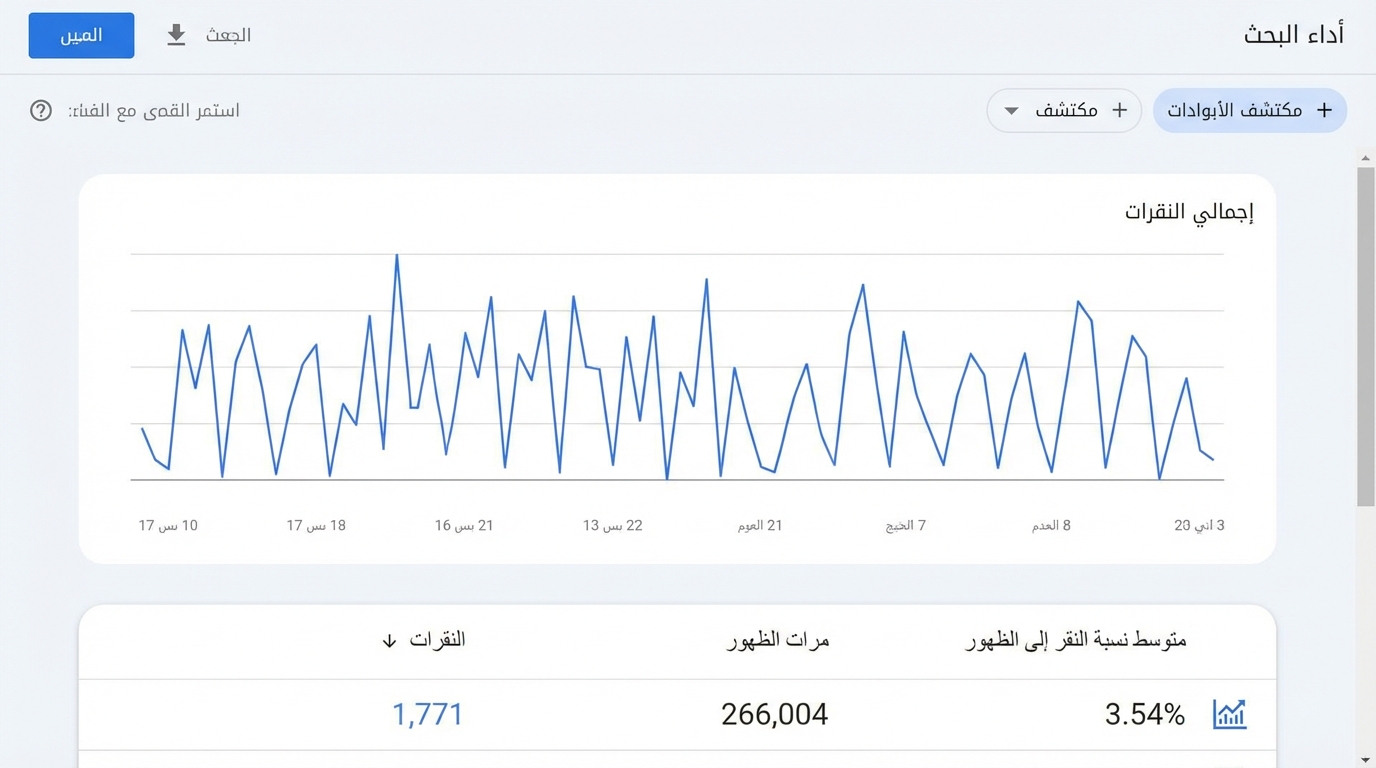1376x768 pixels.
Task: Expand the مكتشف dropdown arrow
Action: [x=1011, y=110]
